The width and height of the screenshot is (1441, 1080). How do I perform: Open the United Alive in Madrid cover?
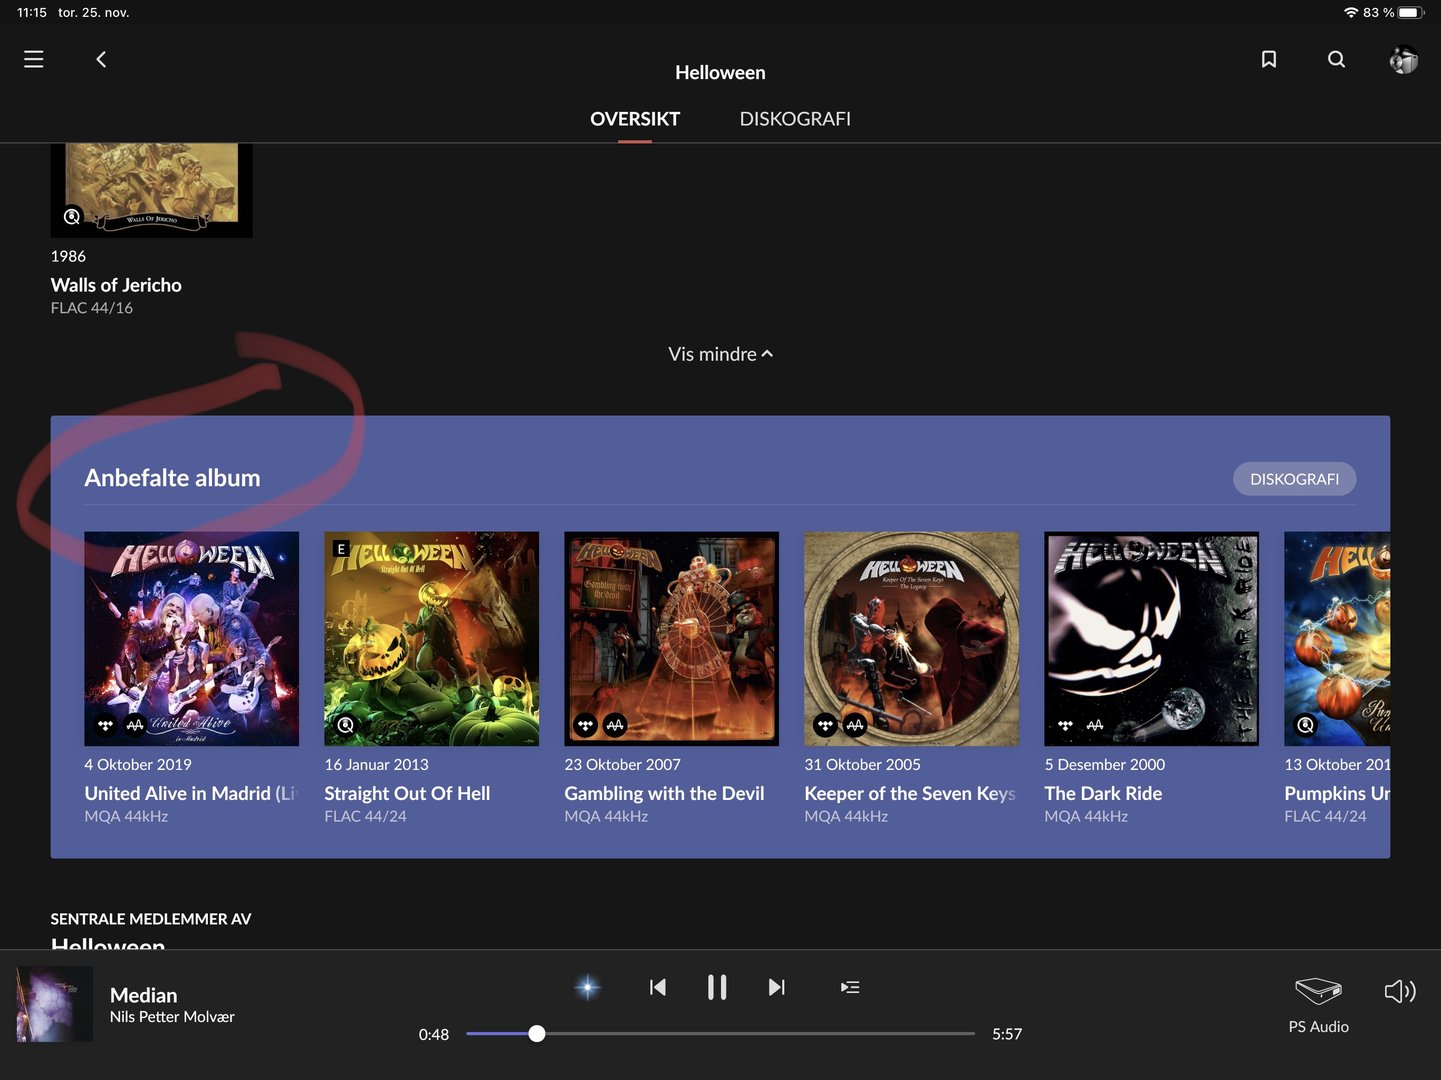point(191,638)
